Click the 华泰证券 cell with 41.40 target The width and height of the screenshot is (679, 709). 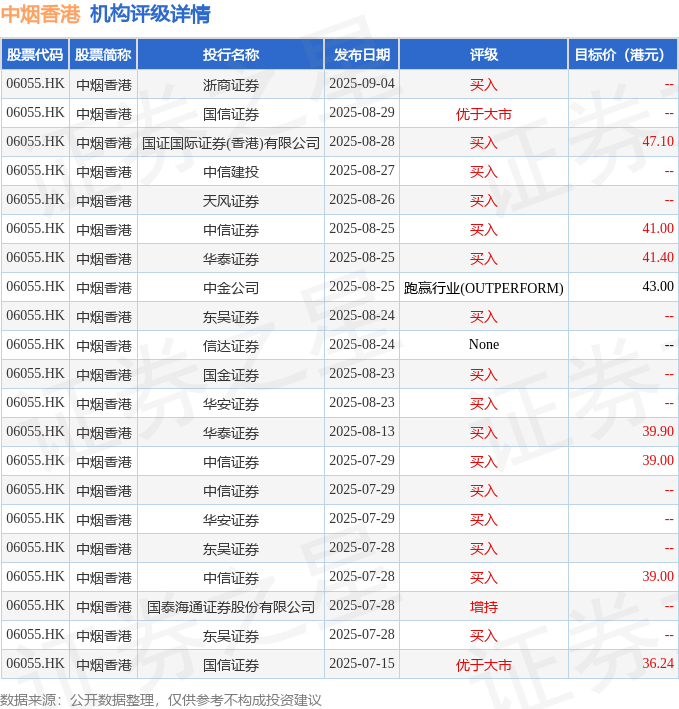pyautogui.click(x=231, y=258)
